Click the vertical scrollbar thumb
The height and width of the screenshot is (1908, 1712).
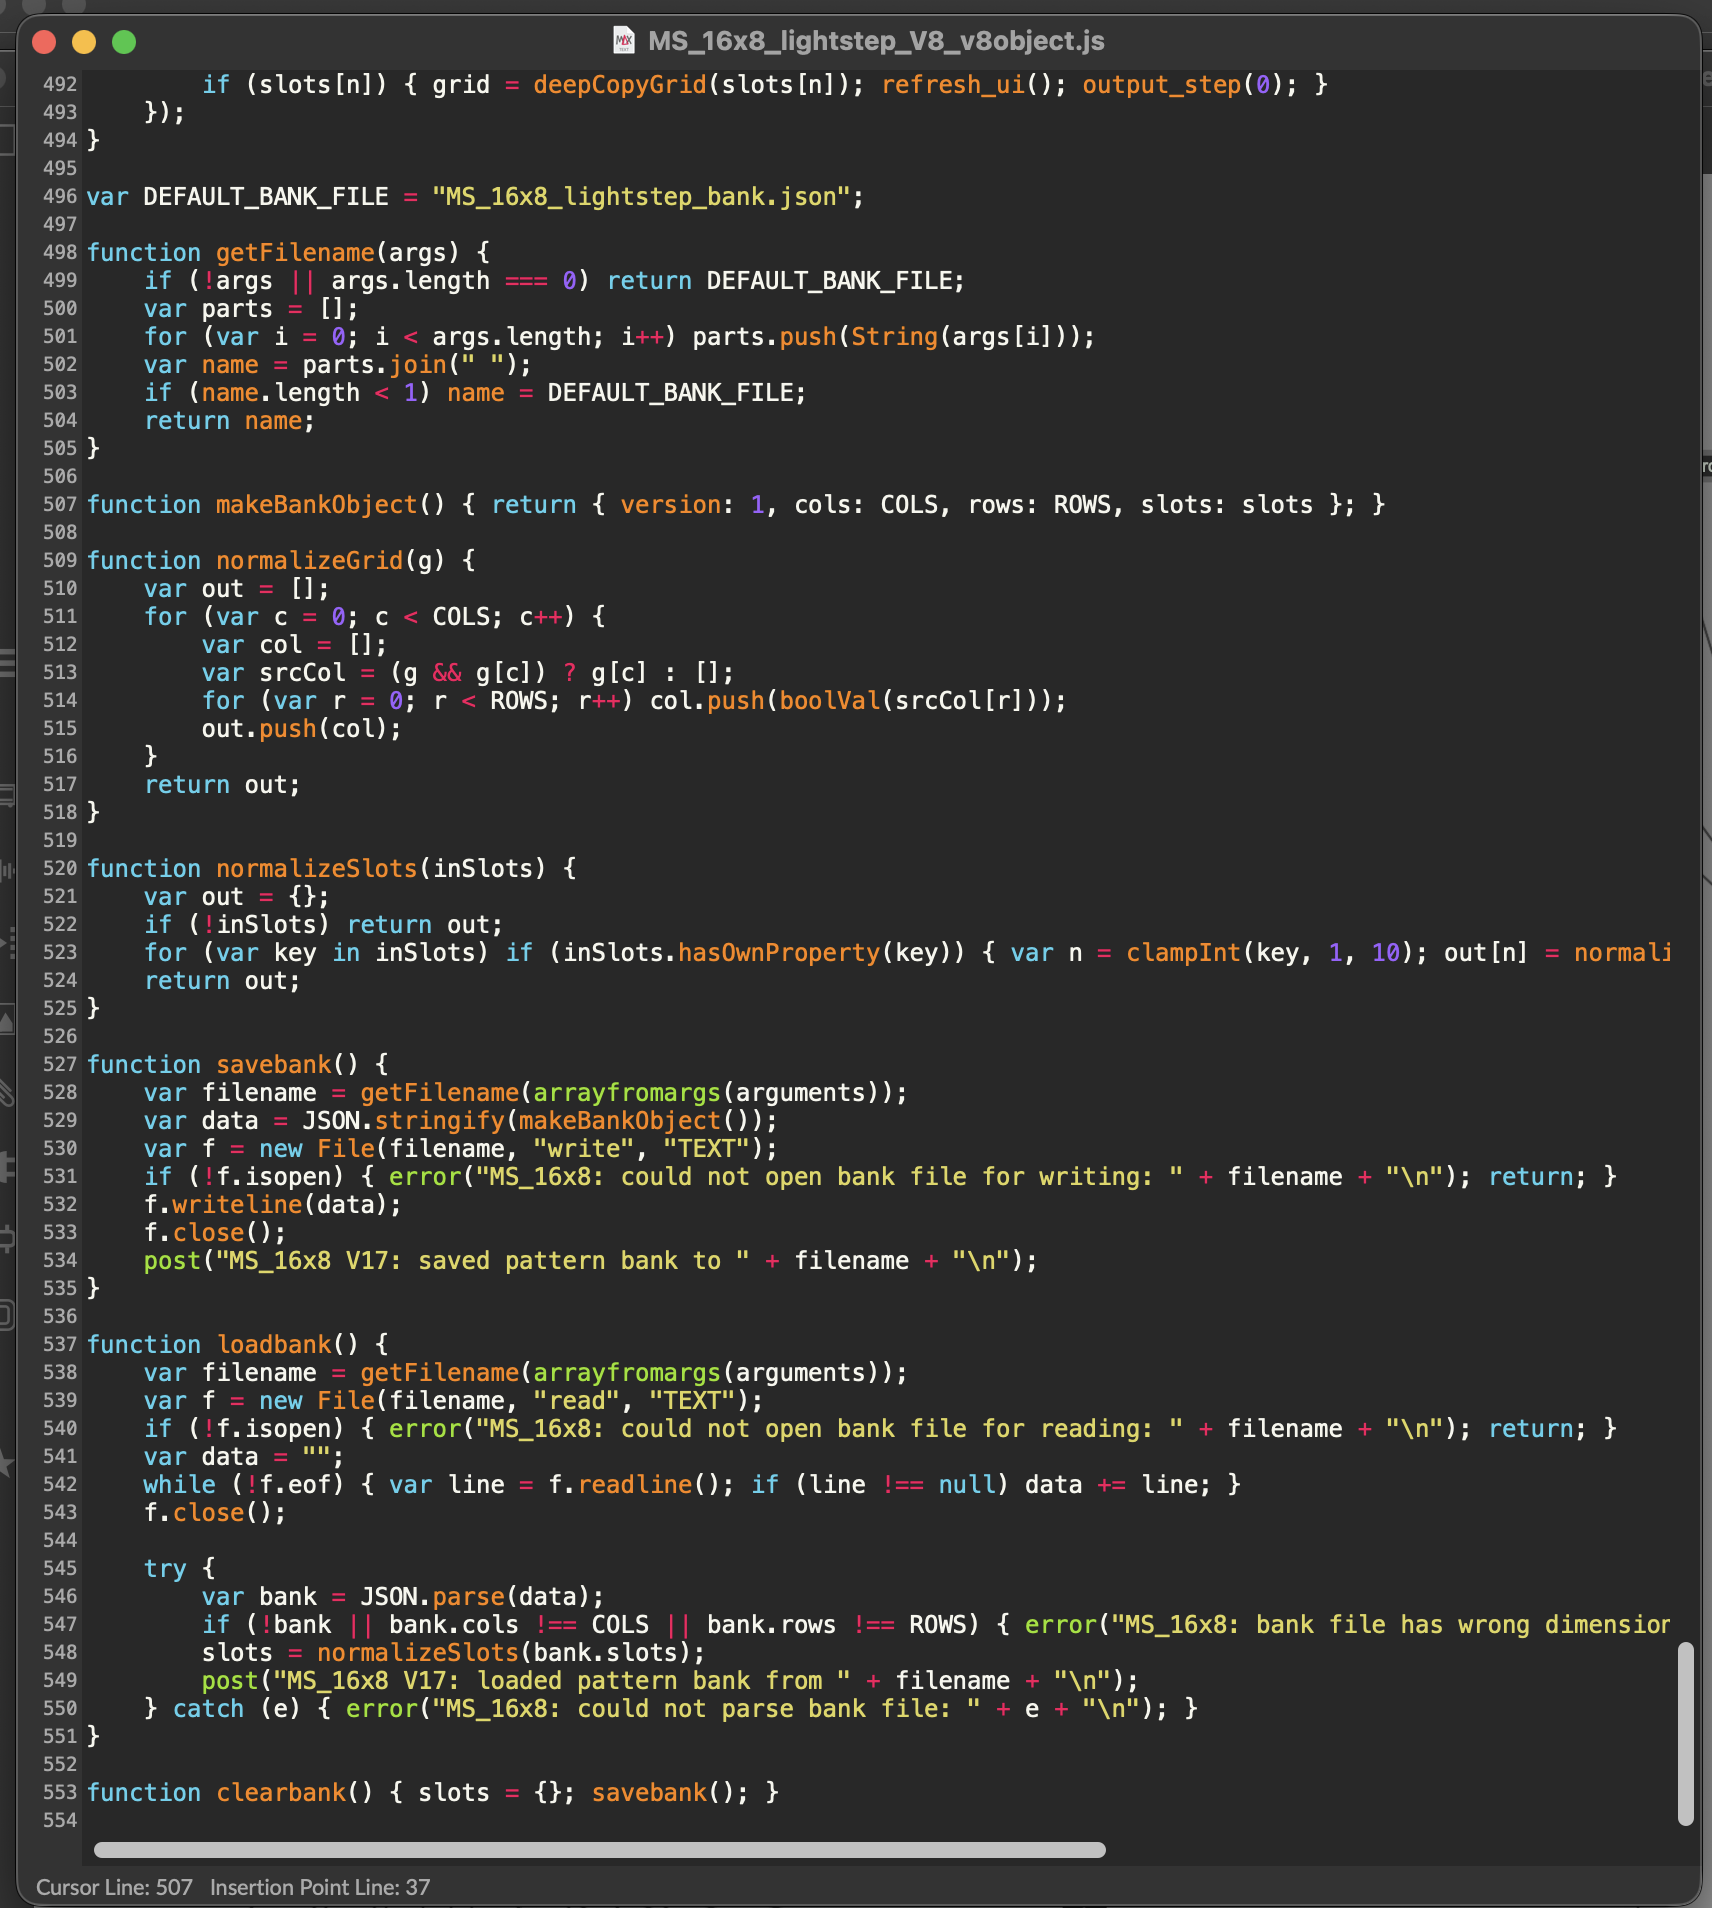[1686, 1733]
